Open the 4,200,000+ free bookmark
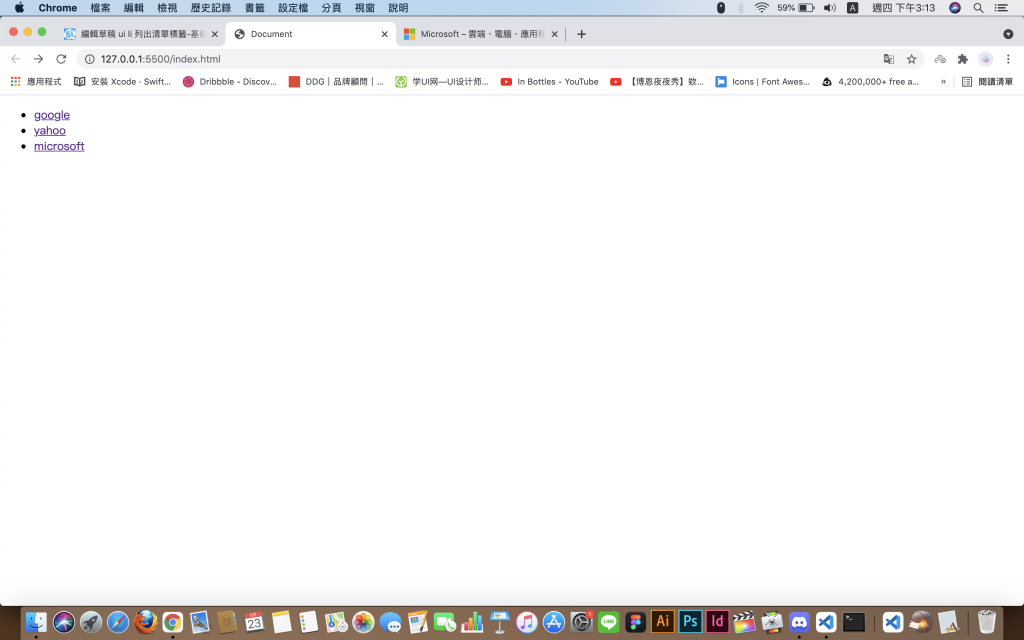The image size is (1024, 640). click(870, 82)
